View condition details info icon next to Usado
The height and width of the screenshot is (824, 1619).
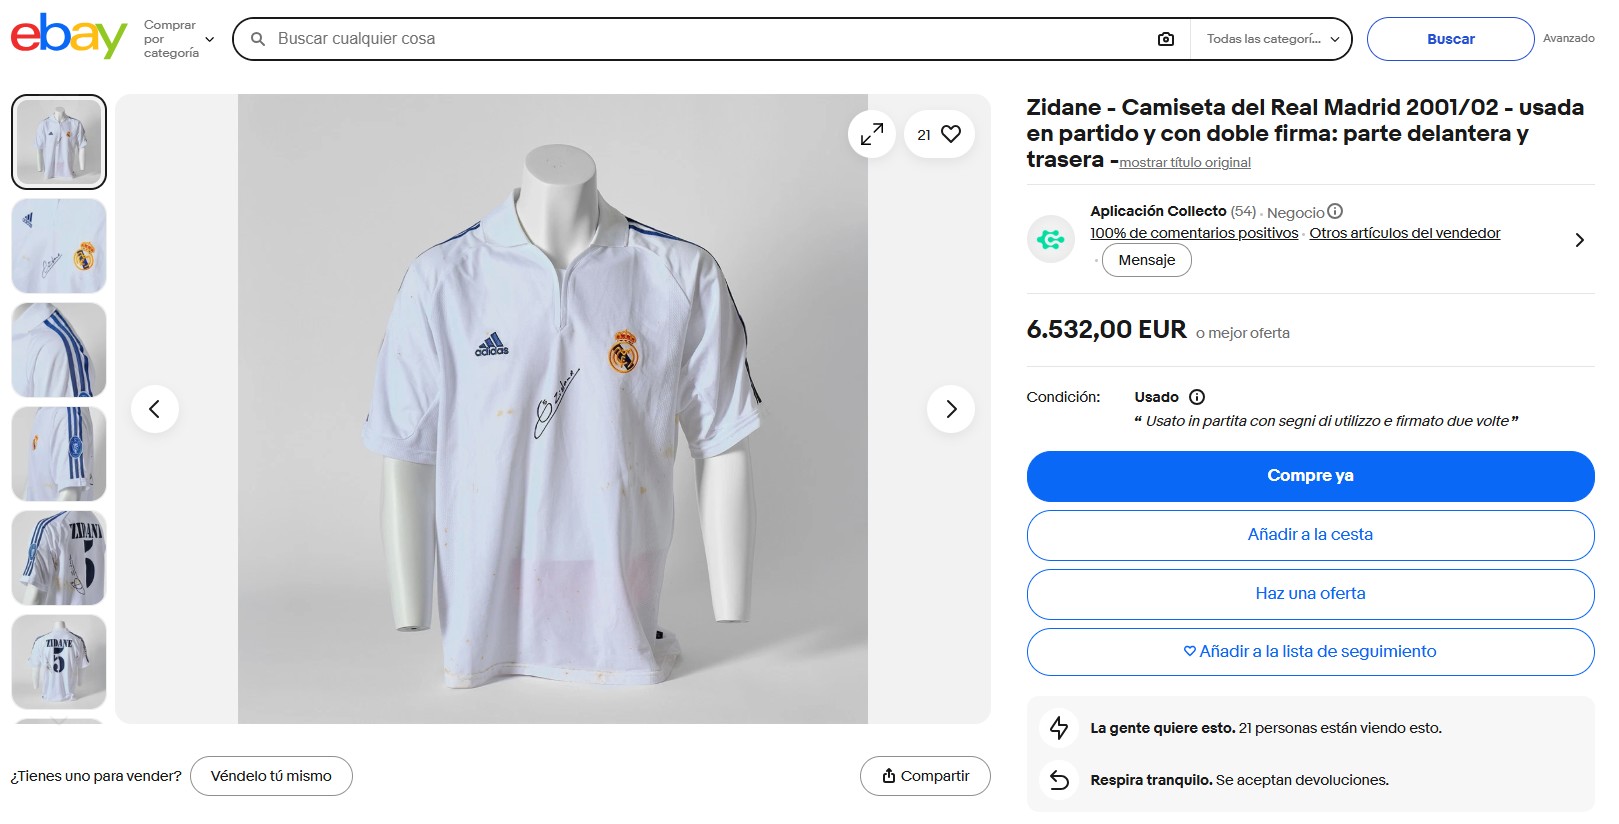[x=1197, y=397]
